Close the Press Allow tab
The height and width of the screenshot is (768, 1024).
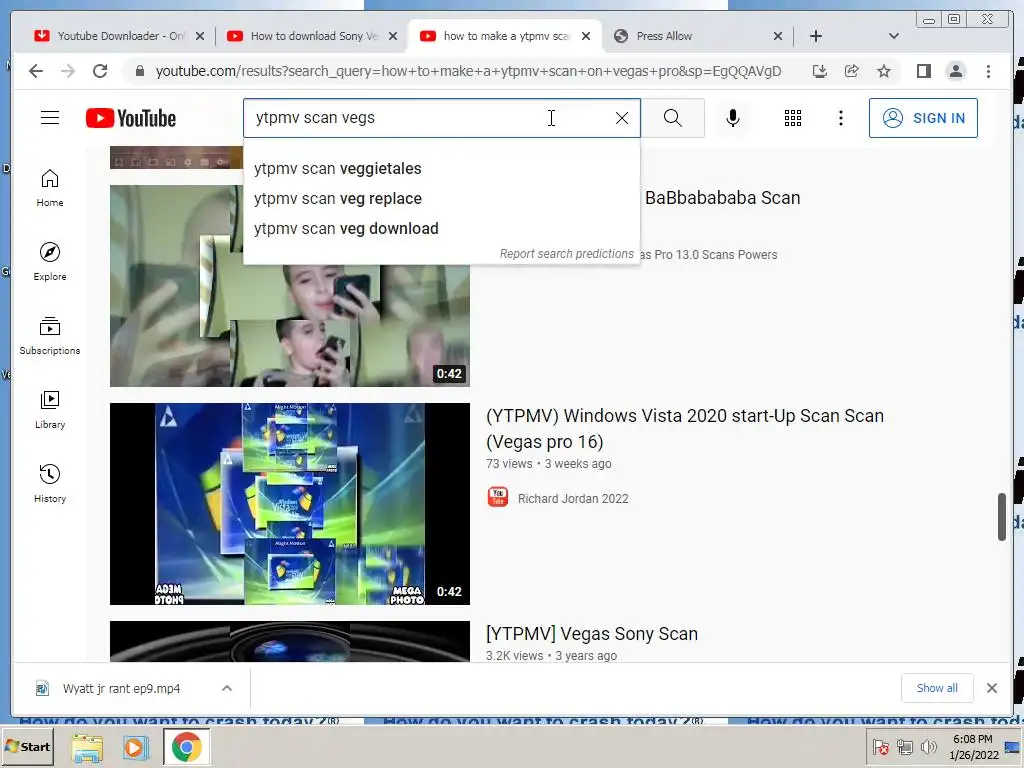tap(777, 36)
